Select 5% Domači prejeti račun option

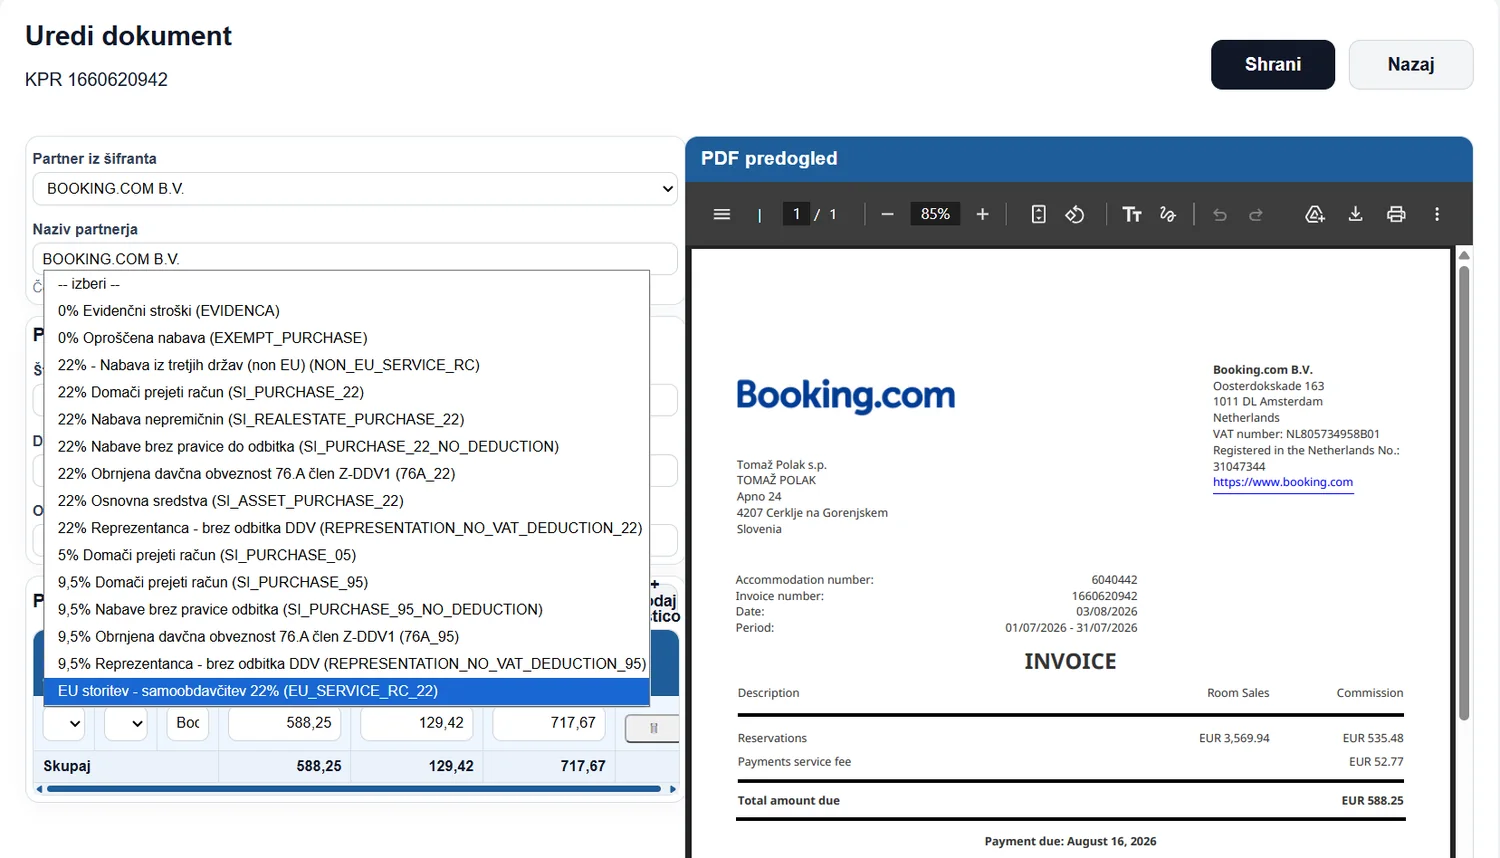tap(347, 555)
